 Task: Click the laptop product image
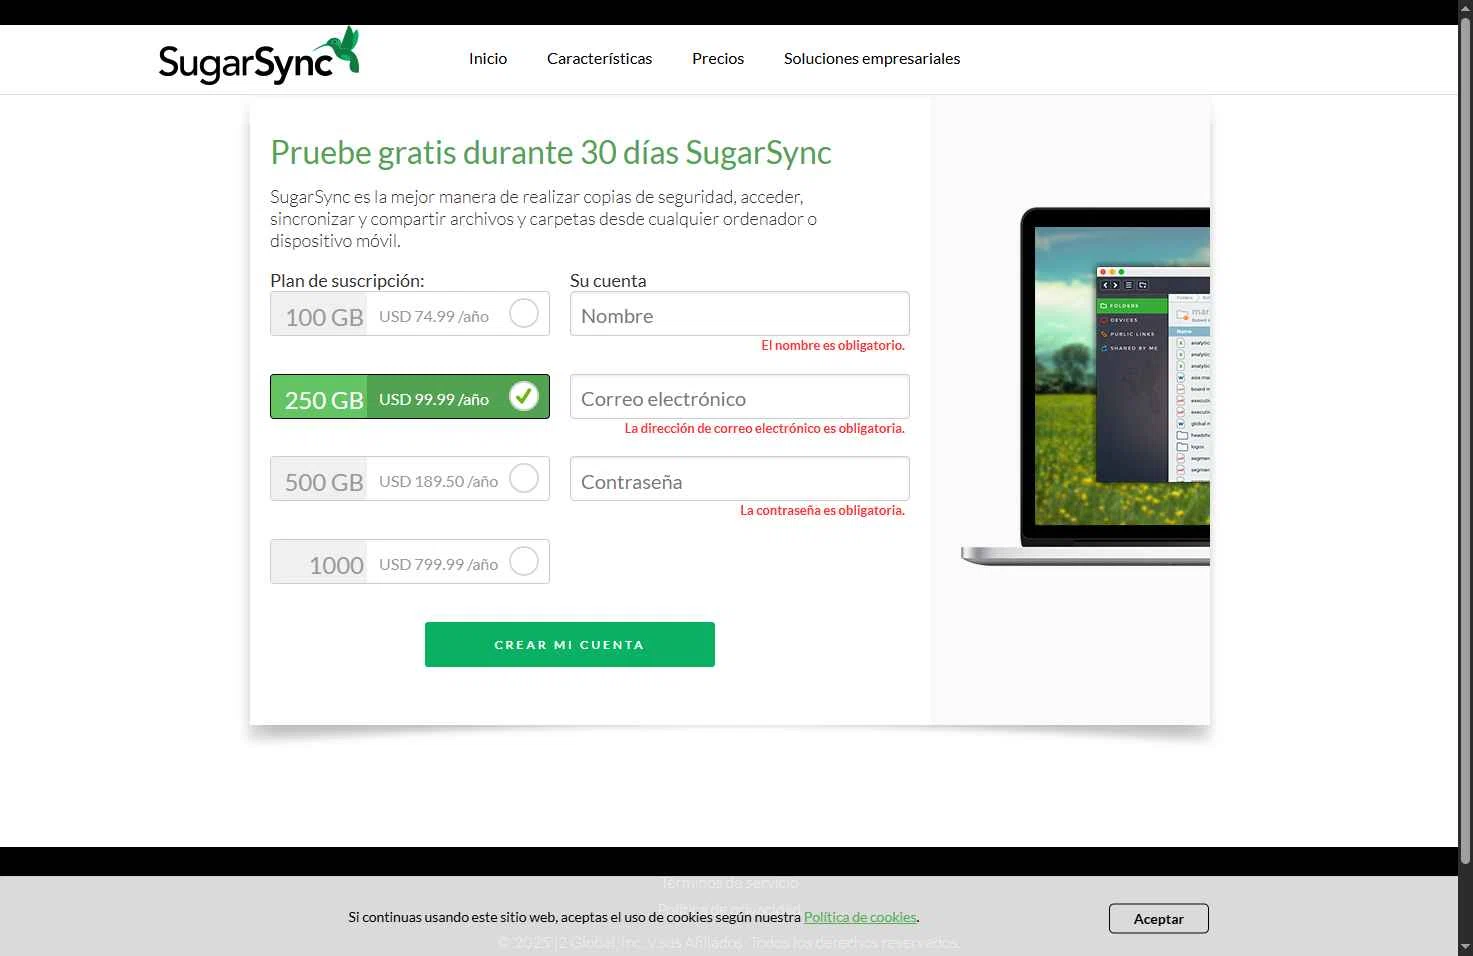[1086, 387]
